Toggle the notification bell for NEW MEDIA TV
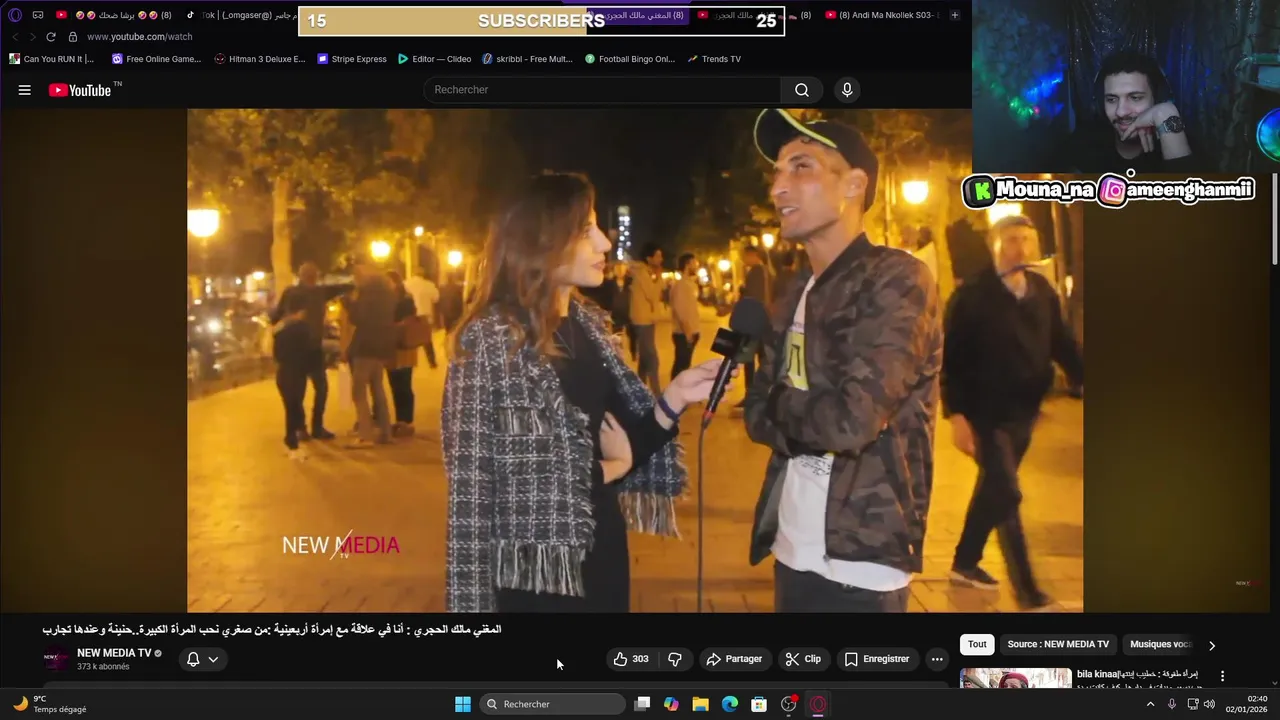 194,659
